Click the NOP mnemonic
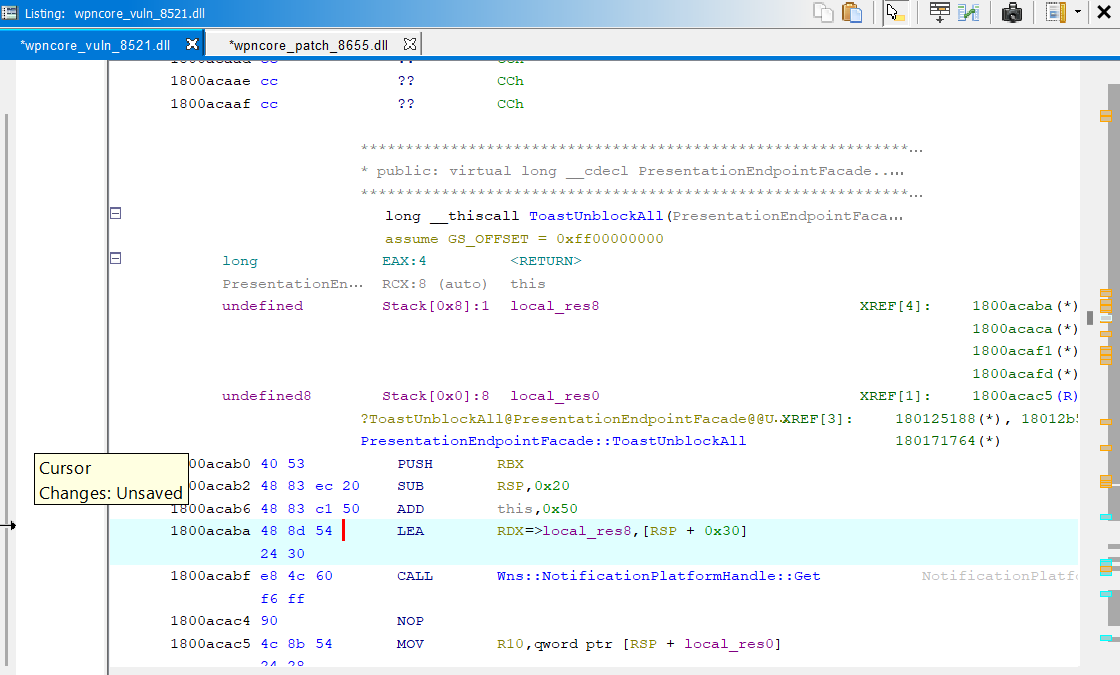 click(410, 621)
